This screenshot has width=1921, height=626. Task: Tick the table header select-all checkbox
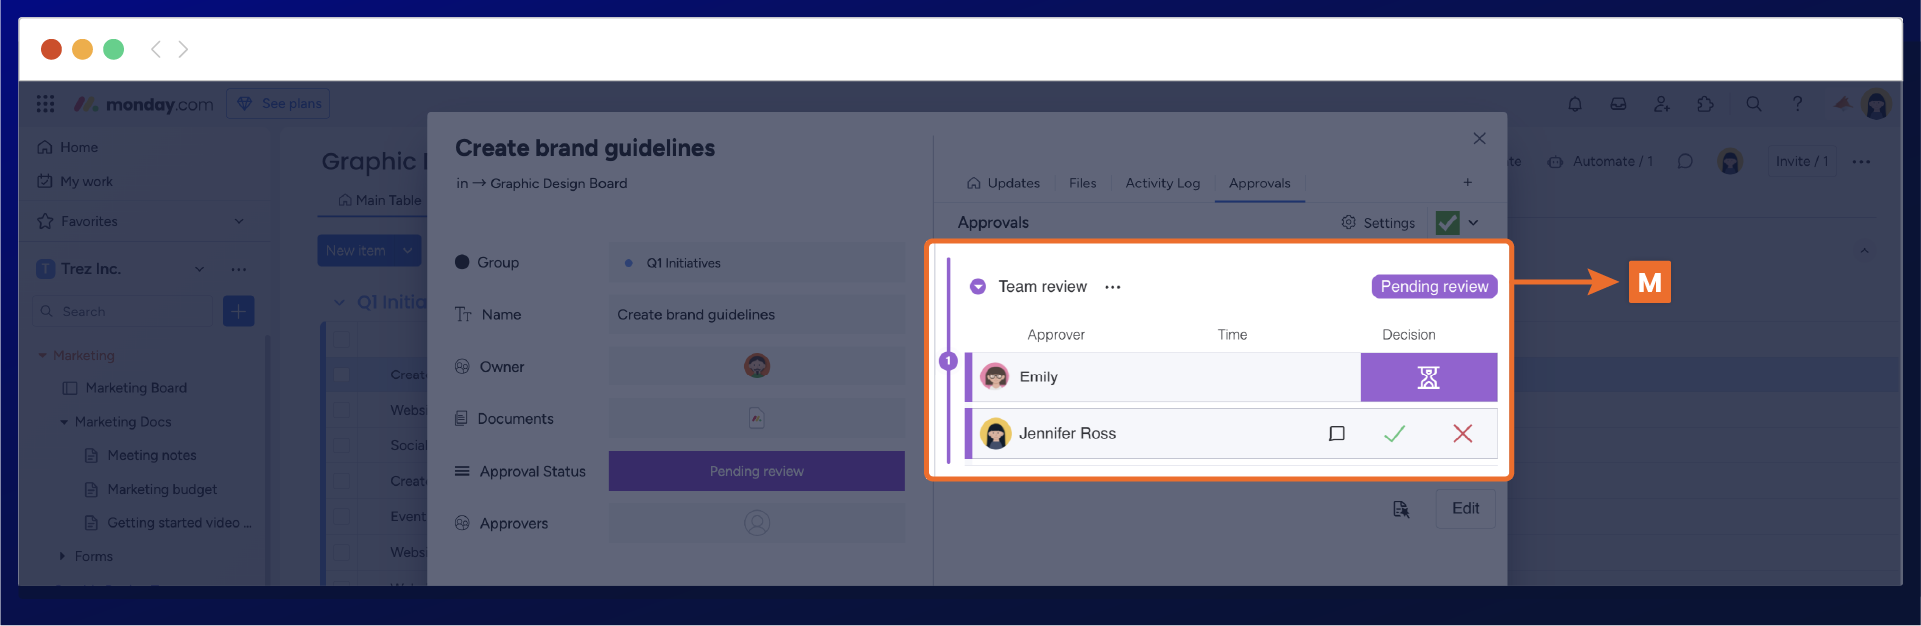pyautogui.click(x=342, y=340)
